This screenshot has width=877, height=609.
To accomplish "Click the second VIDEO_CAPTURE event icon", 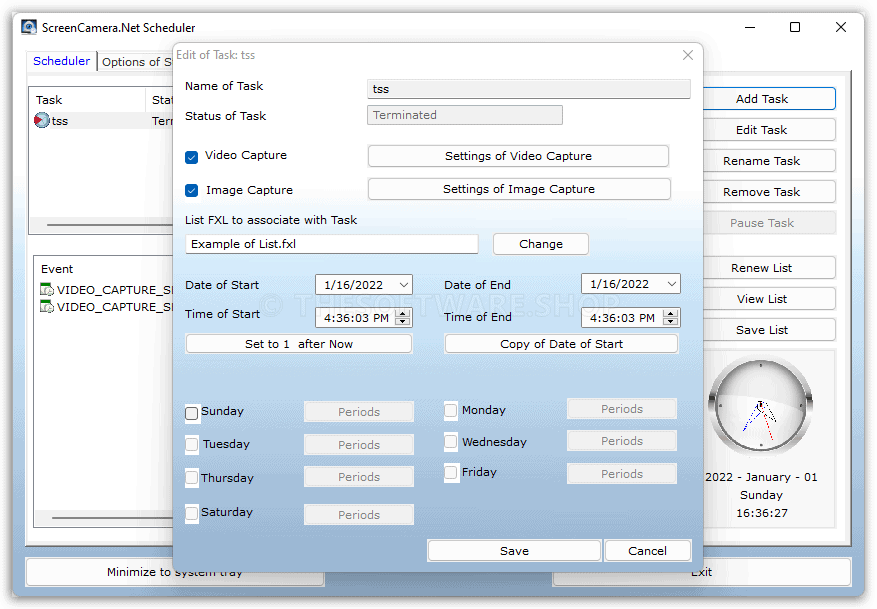I will click(47, 307).
